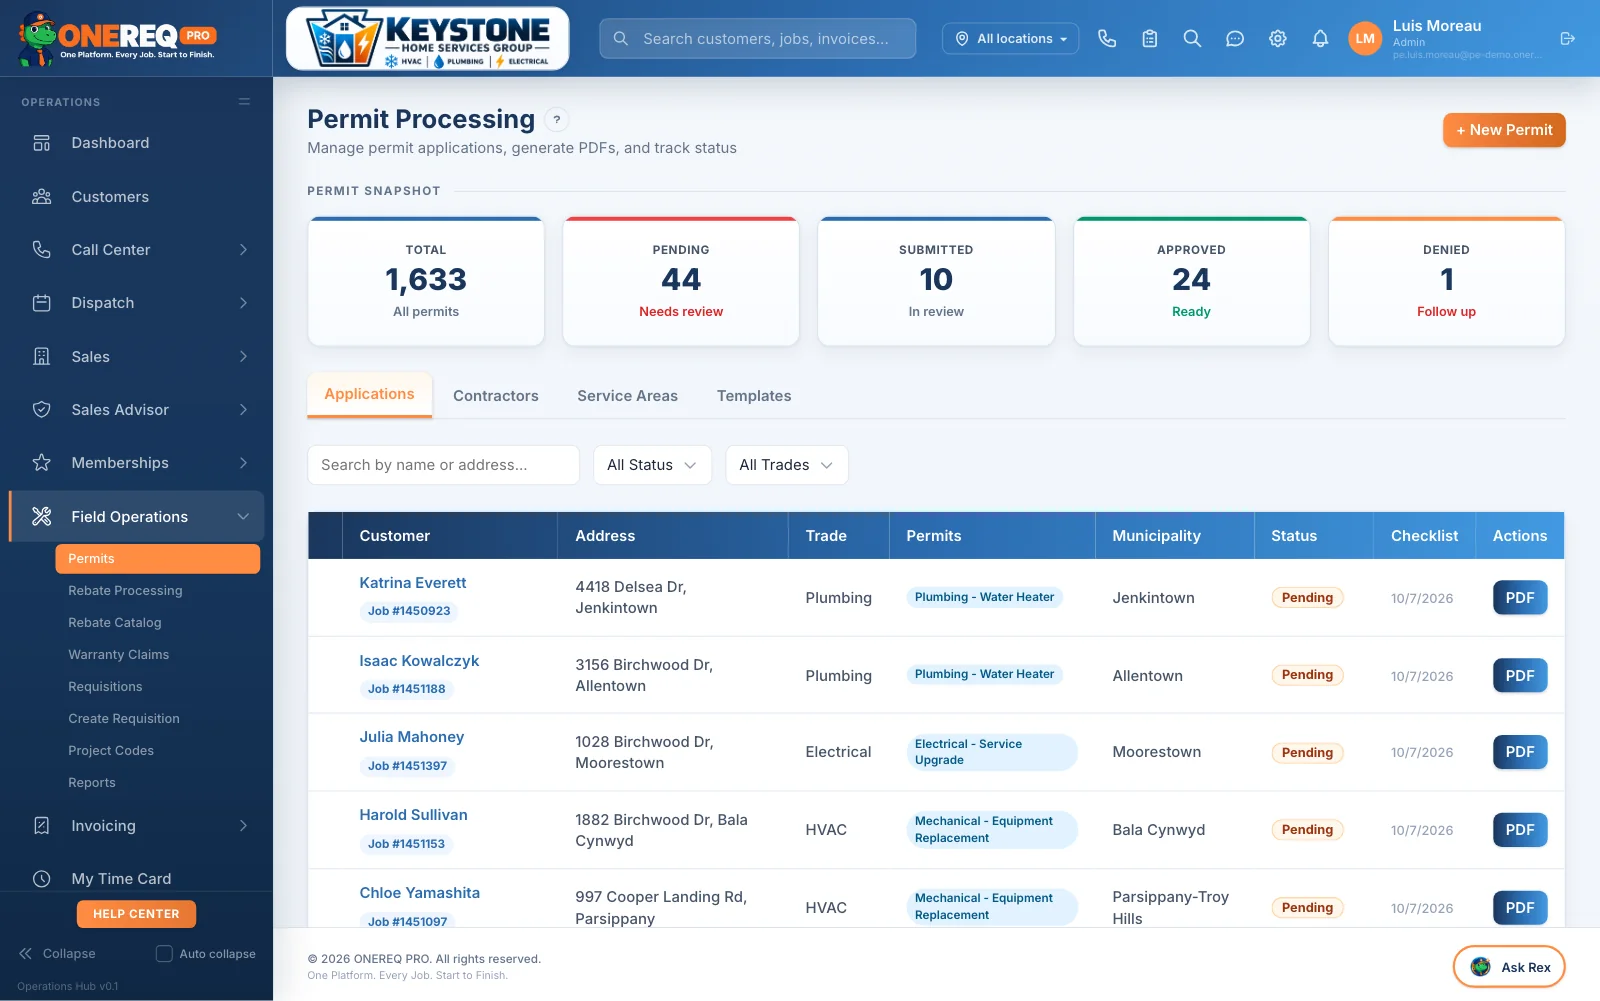Open settings gear icon
Viewport: 1600px width, 1001px height.
click(x=1278, y=38)
